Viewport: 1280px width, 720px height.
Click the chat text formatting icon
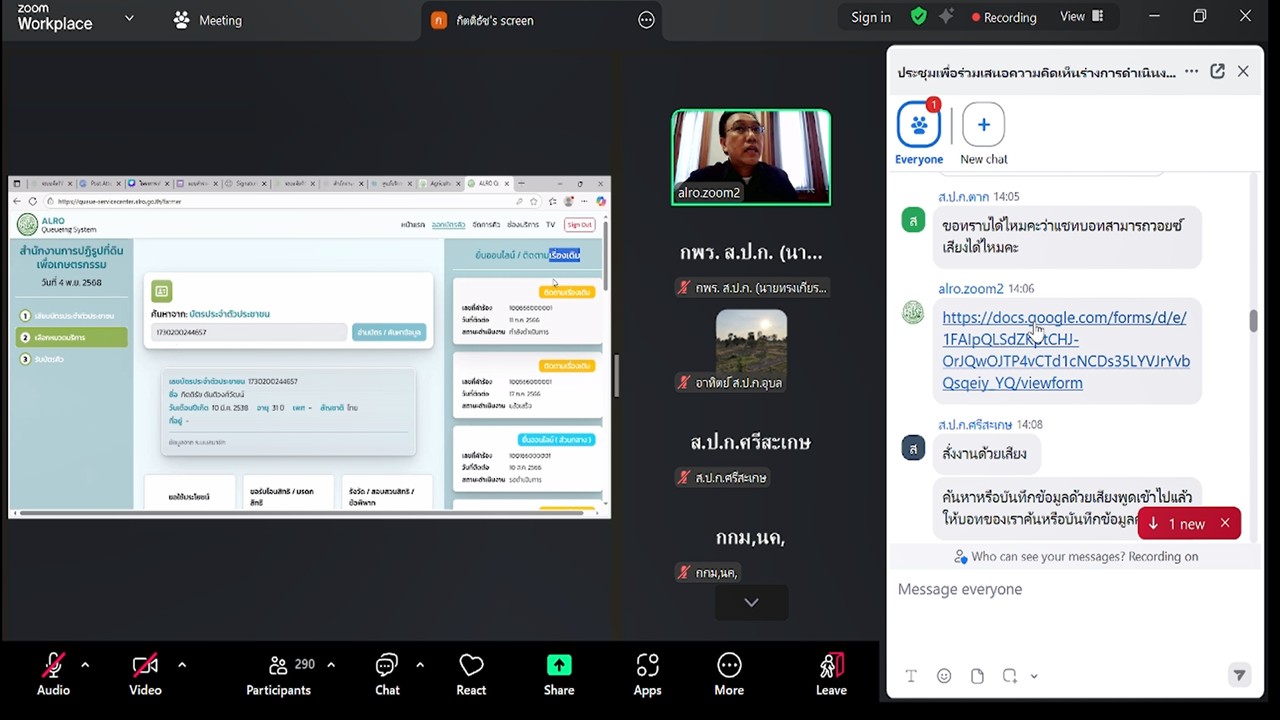click(x=911, y=676)
